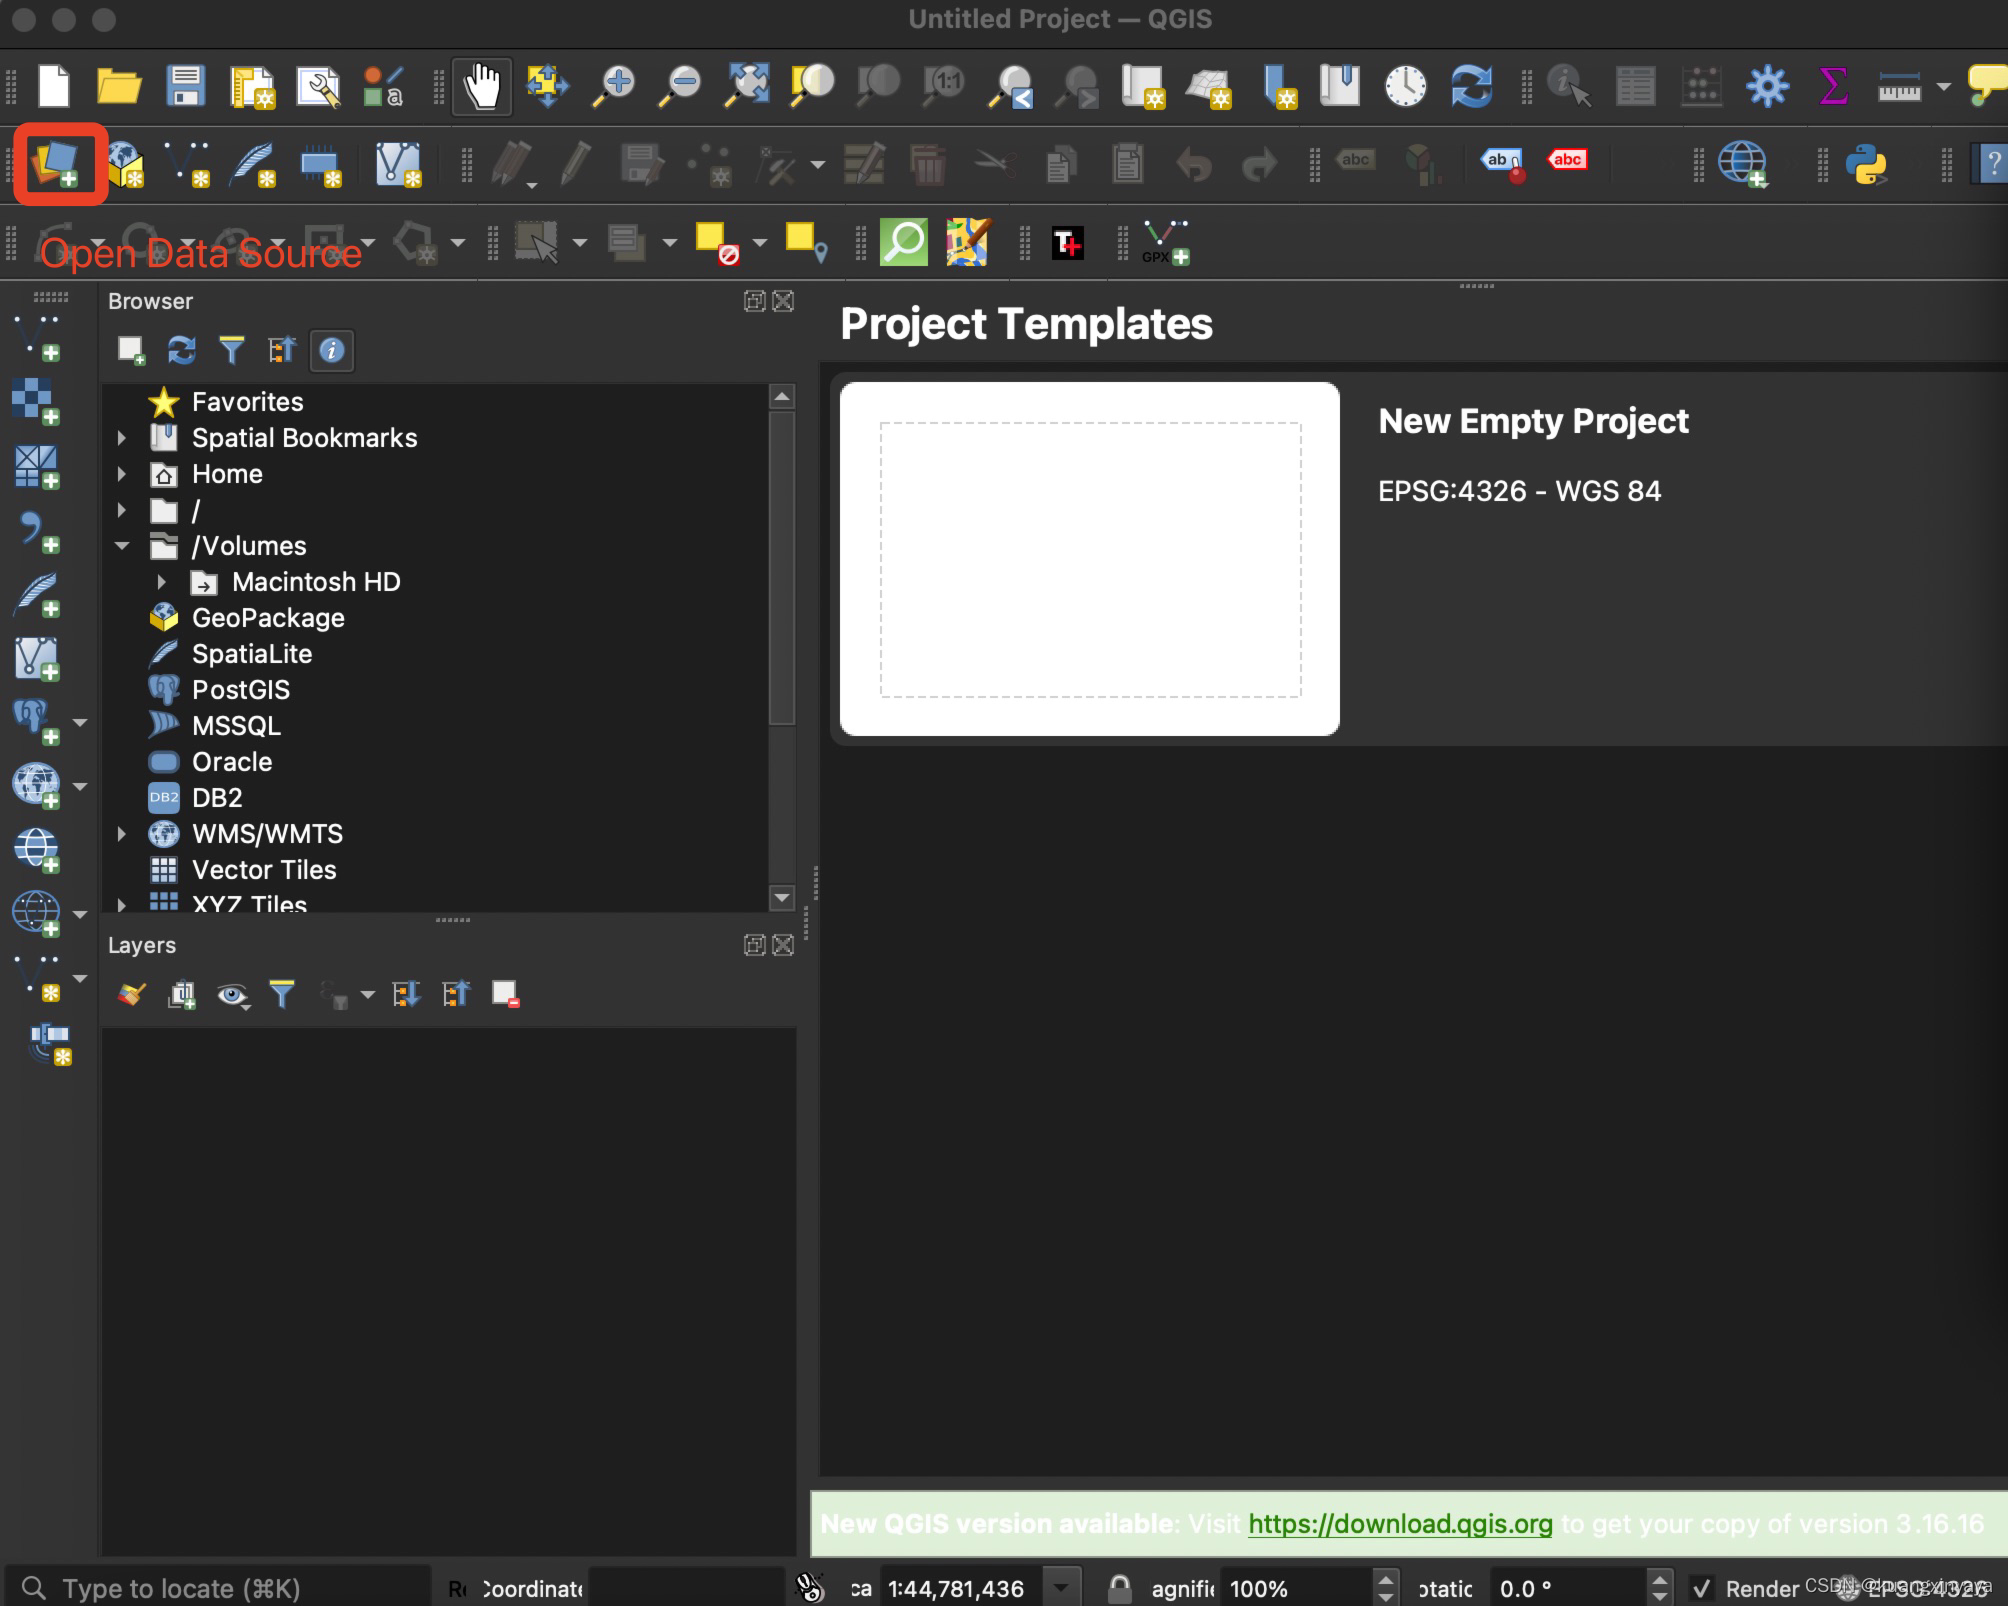Collapse the /Volumes folder
This screenshot has width=2008, height=1606.
tap(122, 546)
